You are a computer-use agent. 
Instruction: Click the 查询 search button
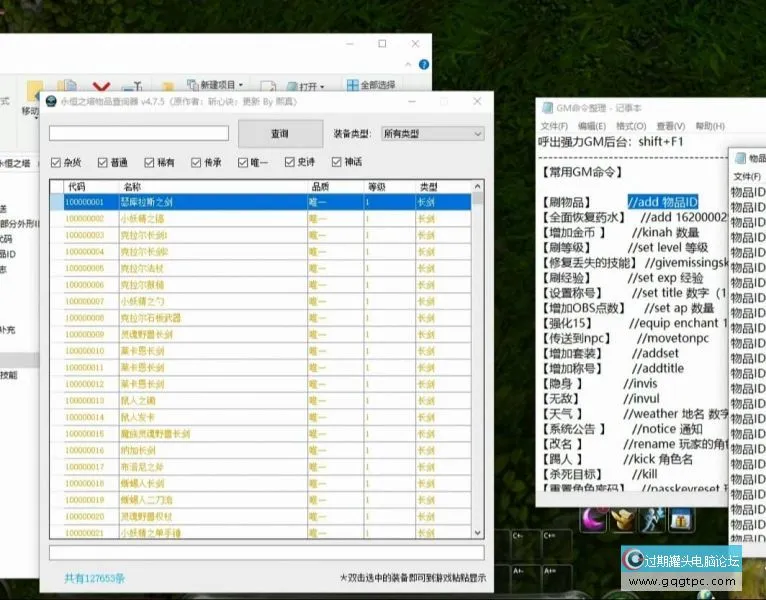coord(280,133)
